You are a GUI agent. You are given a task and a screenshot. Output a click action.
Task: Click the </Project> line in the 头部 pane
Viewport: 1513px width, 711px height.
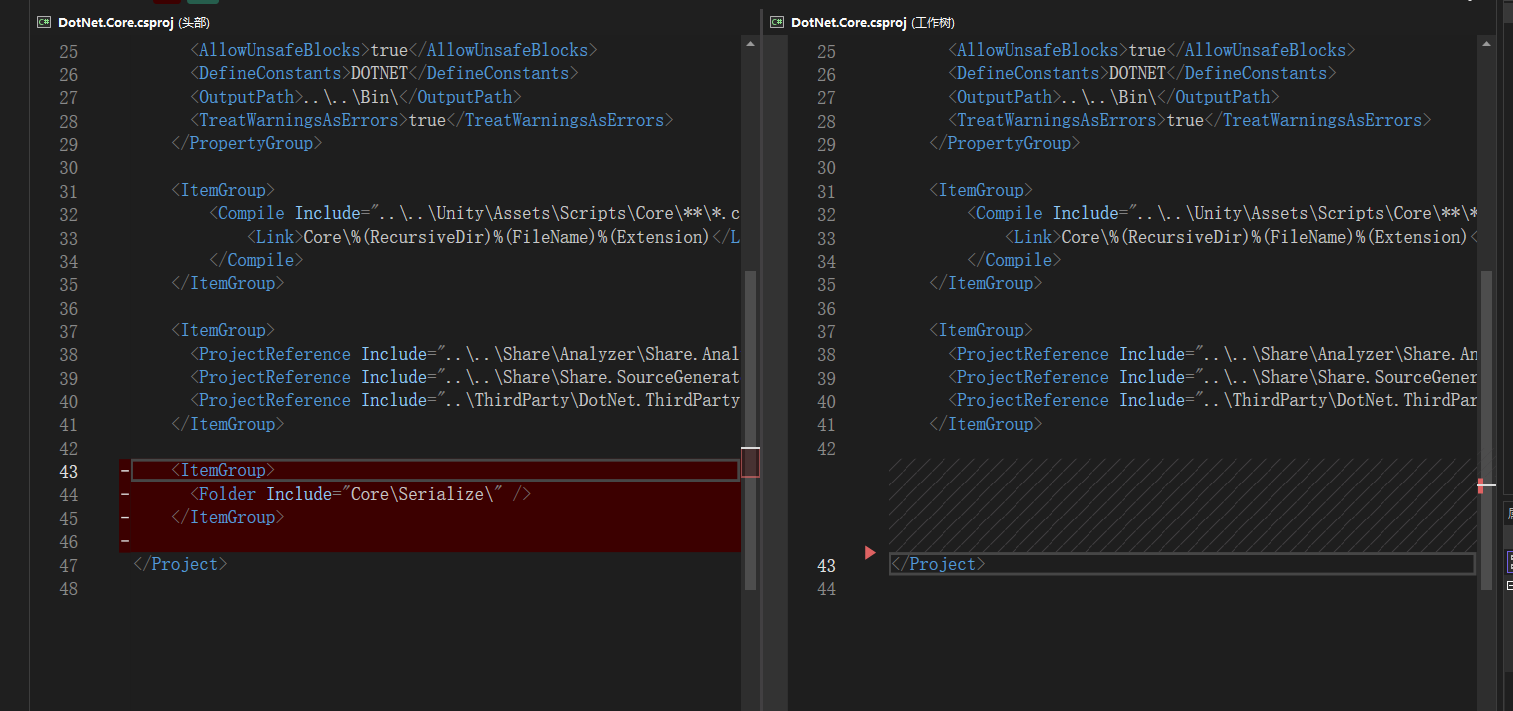(x=180, y=564)
